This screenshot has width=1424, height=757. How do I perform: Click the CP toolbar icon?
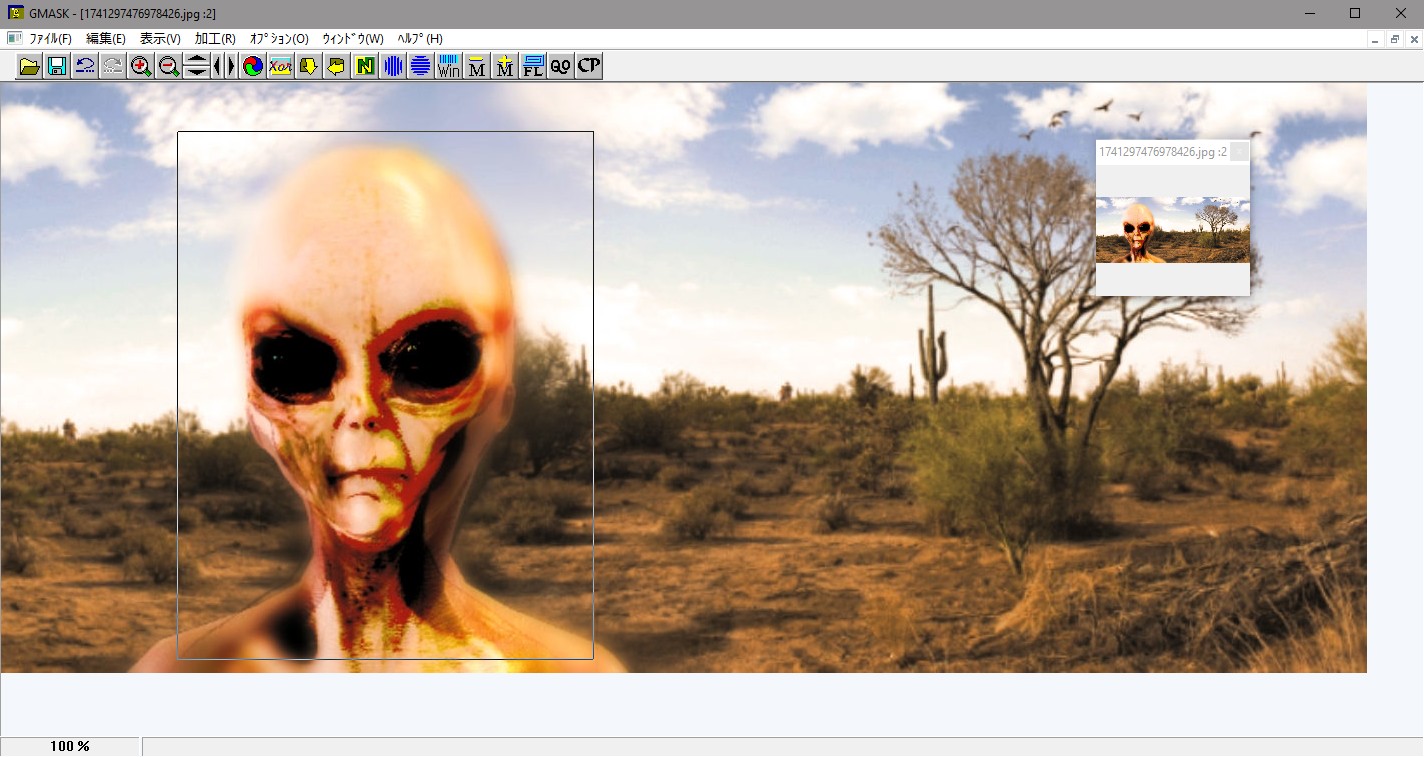589,66
